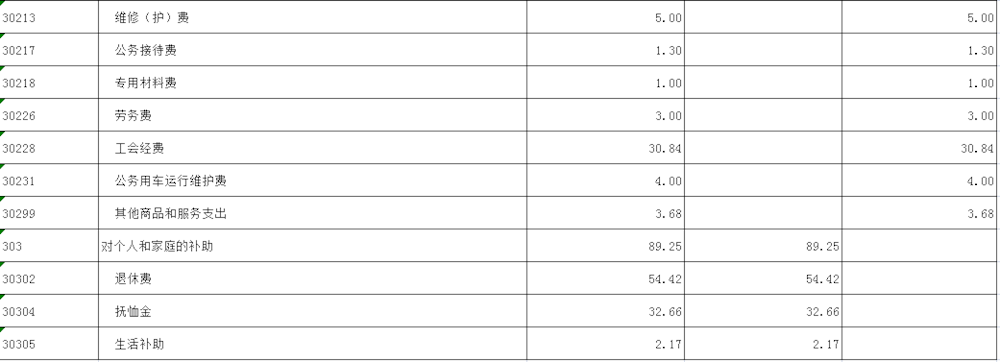Select the 公务接待费 row label
The image size is (1000, 362).
click(312, 50)
